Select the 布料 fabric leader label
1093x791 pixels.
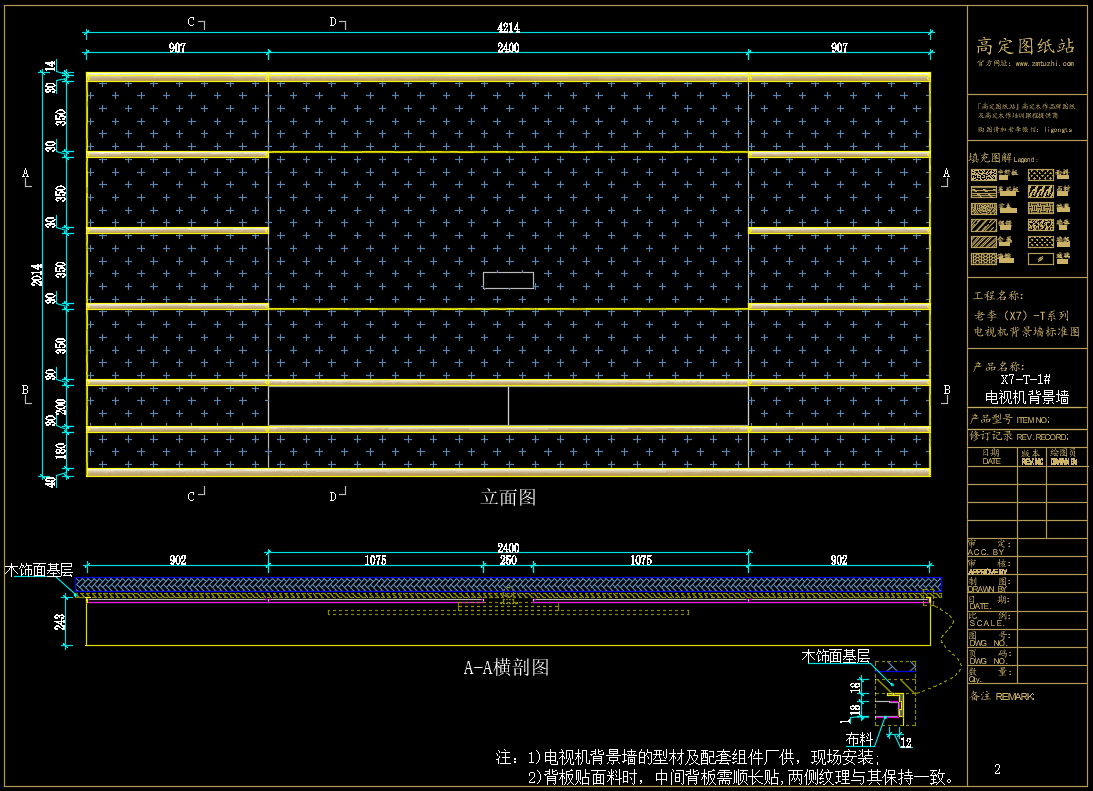click(859, 739)
